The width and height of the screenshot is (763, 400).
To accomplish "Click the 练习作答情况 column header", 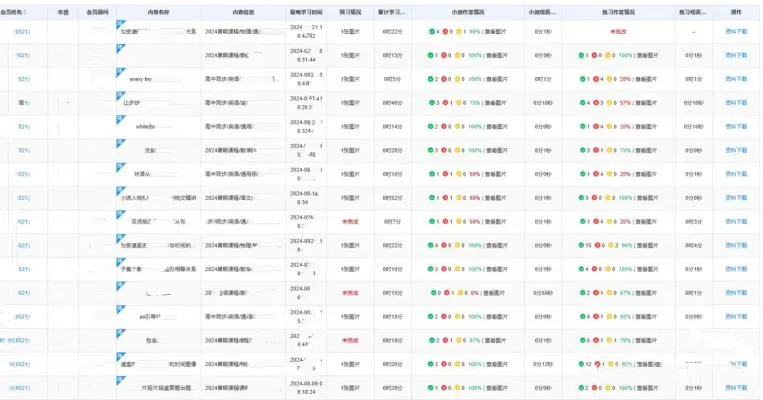I will click(x=618, y=12).
